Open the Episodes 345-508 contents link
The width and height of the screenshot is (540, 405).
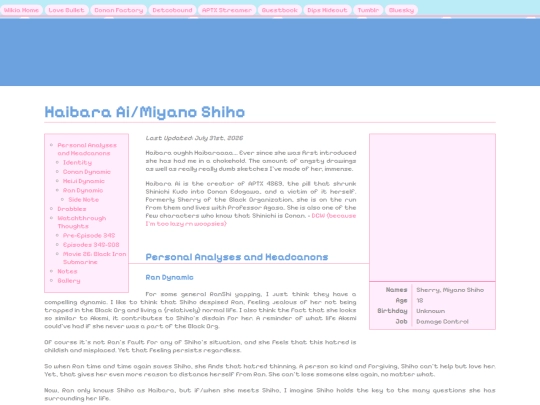tap(91, 245)
